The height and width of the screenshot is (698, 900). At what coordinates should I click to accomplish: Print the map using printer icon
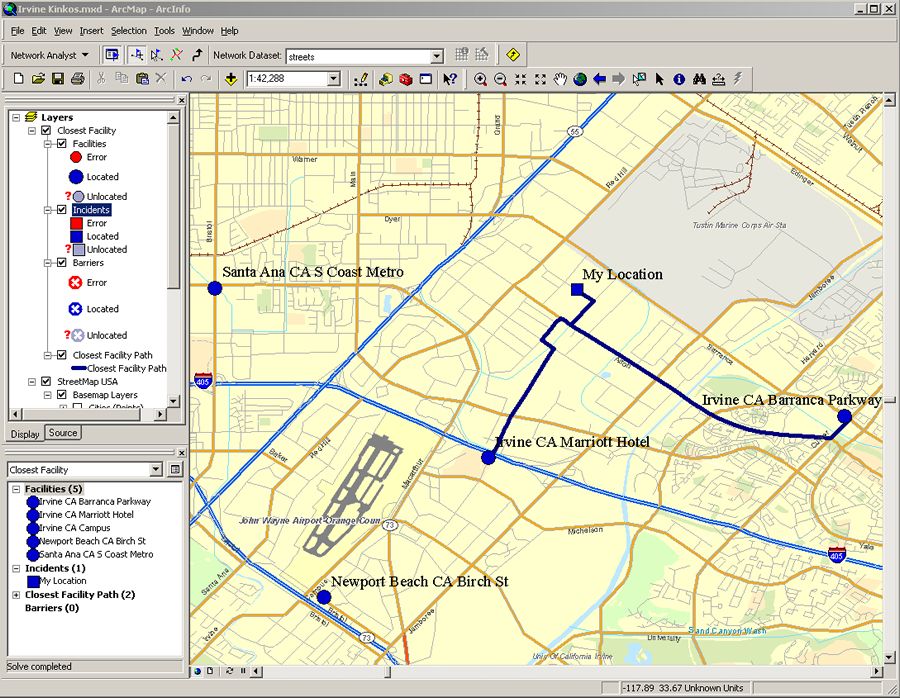(x=77, y=79)
